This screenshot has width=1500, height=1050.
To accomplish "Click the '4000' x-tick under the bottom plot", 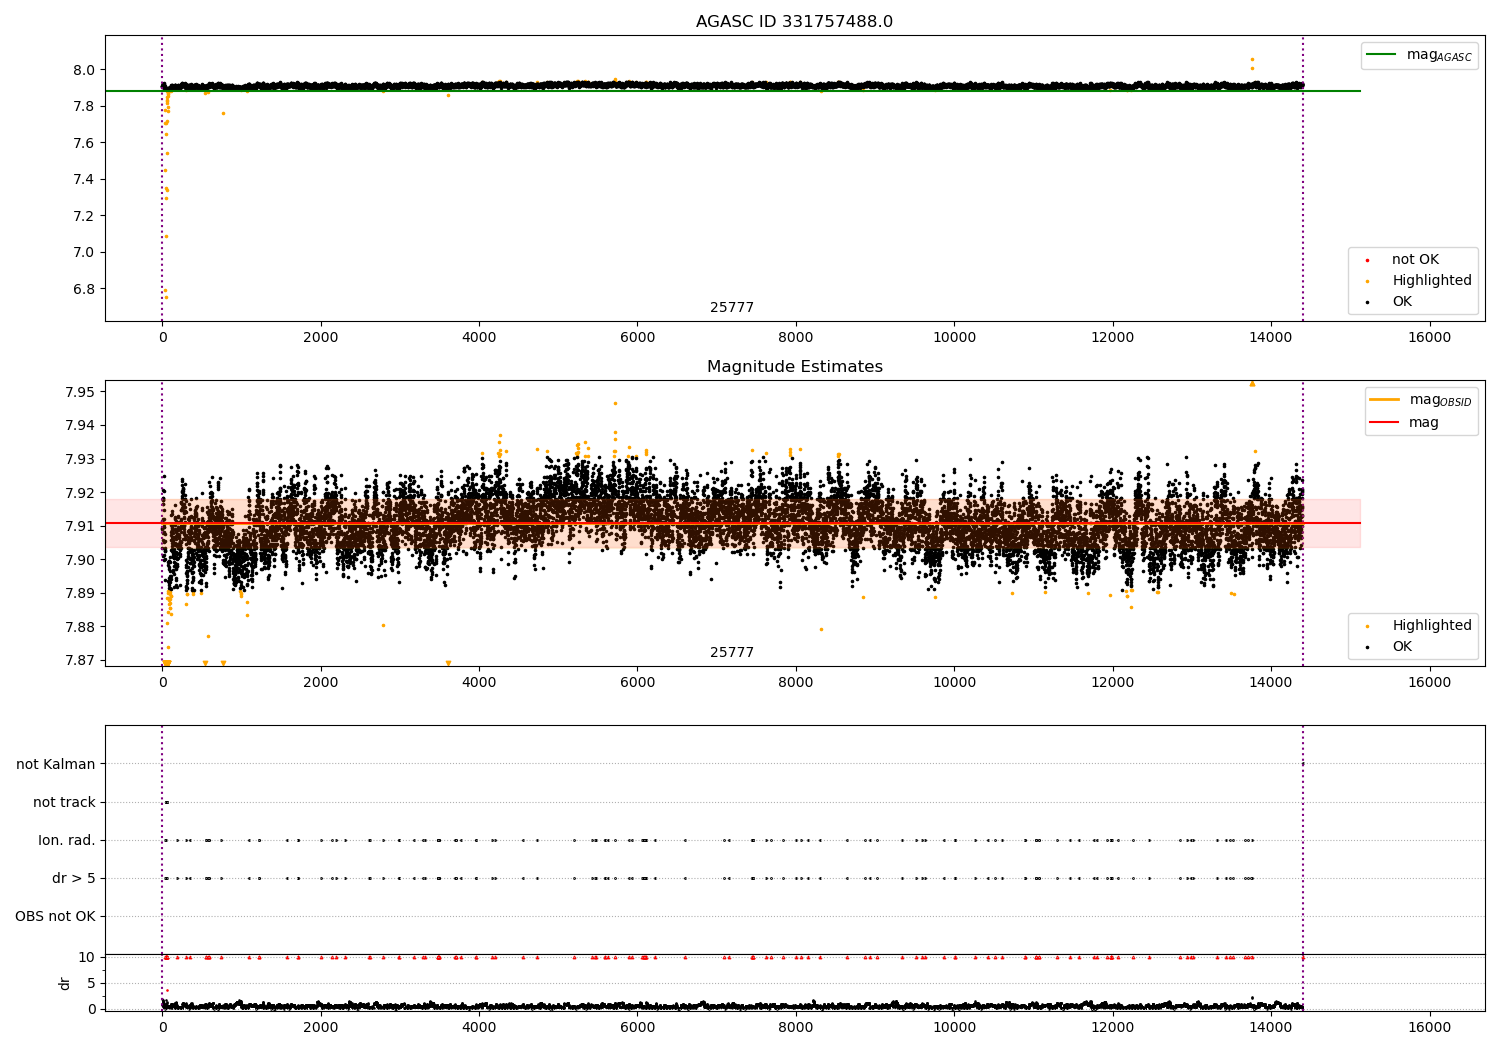I will click(479, 1028).
